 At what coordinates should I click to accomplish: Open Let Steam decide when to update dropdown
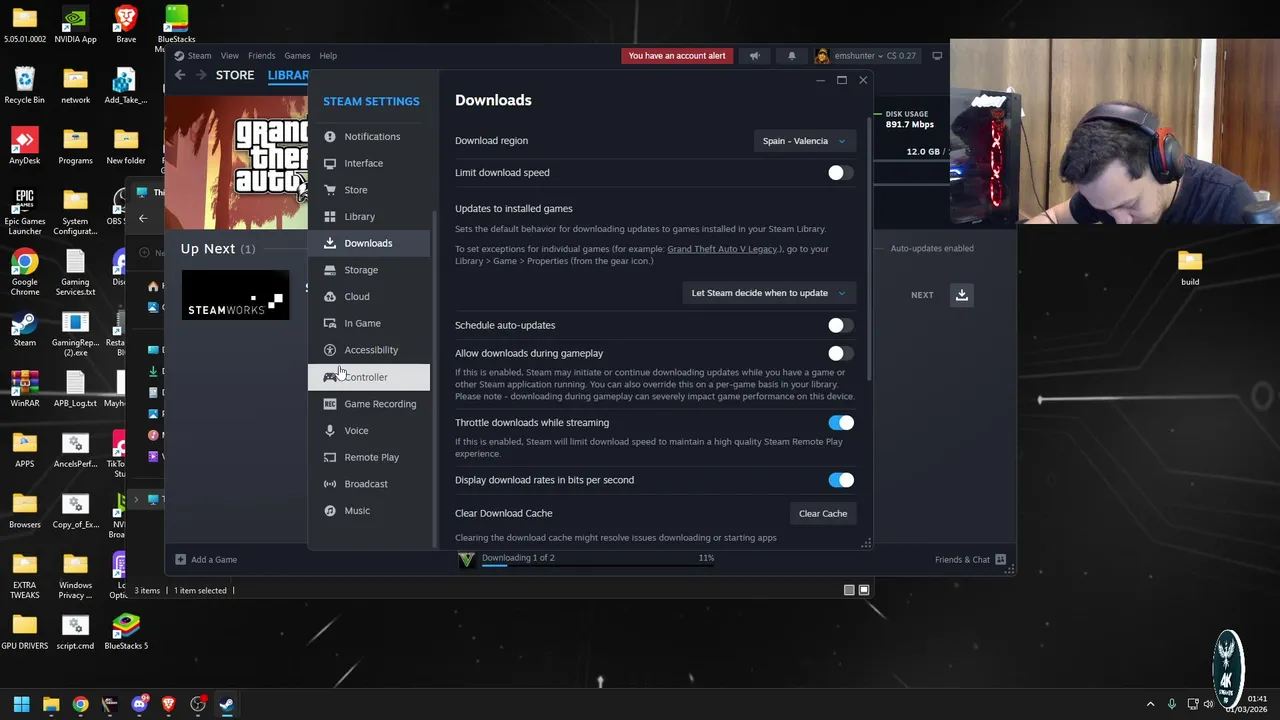768,293
